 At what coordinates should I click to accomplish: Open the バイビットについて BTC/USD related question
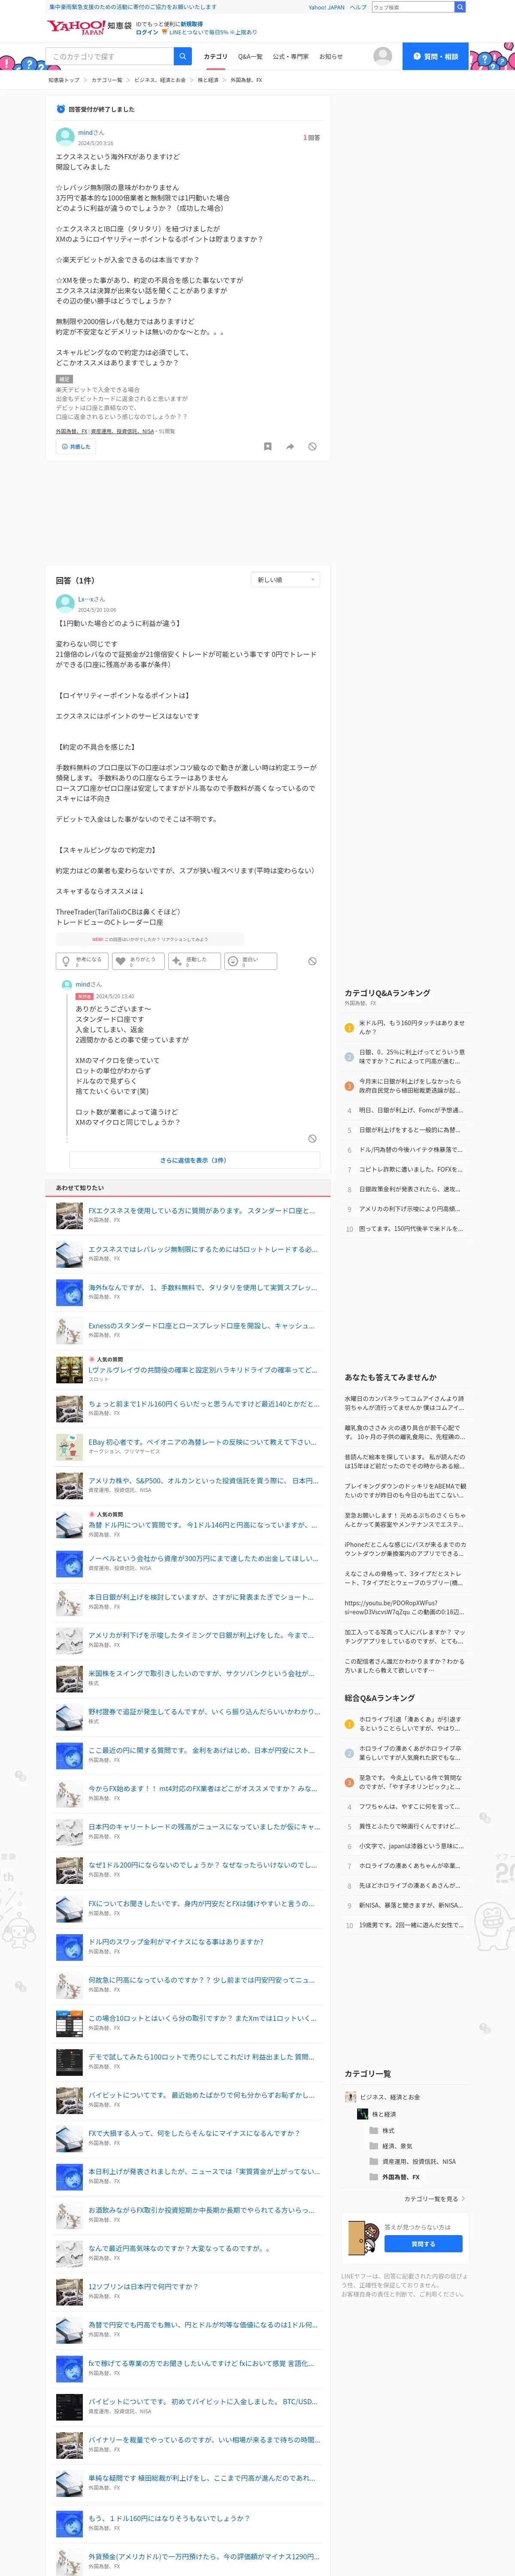pos(202,2401)
